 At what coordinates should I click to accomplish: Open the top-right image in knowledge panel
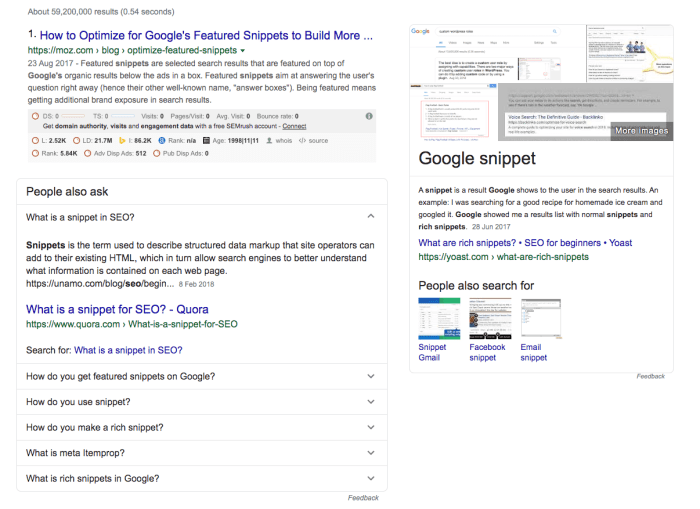(x=629, y=54)
